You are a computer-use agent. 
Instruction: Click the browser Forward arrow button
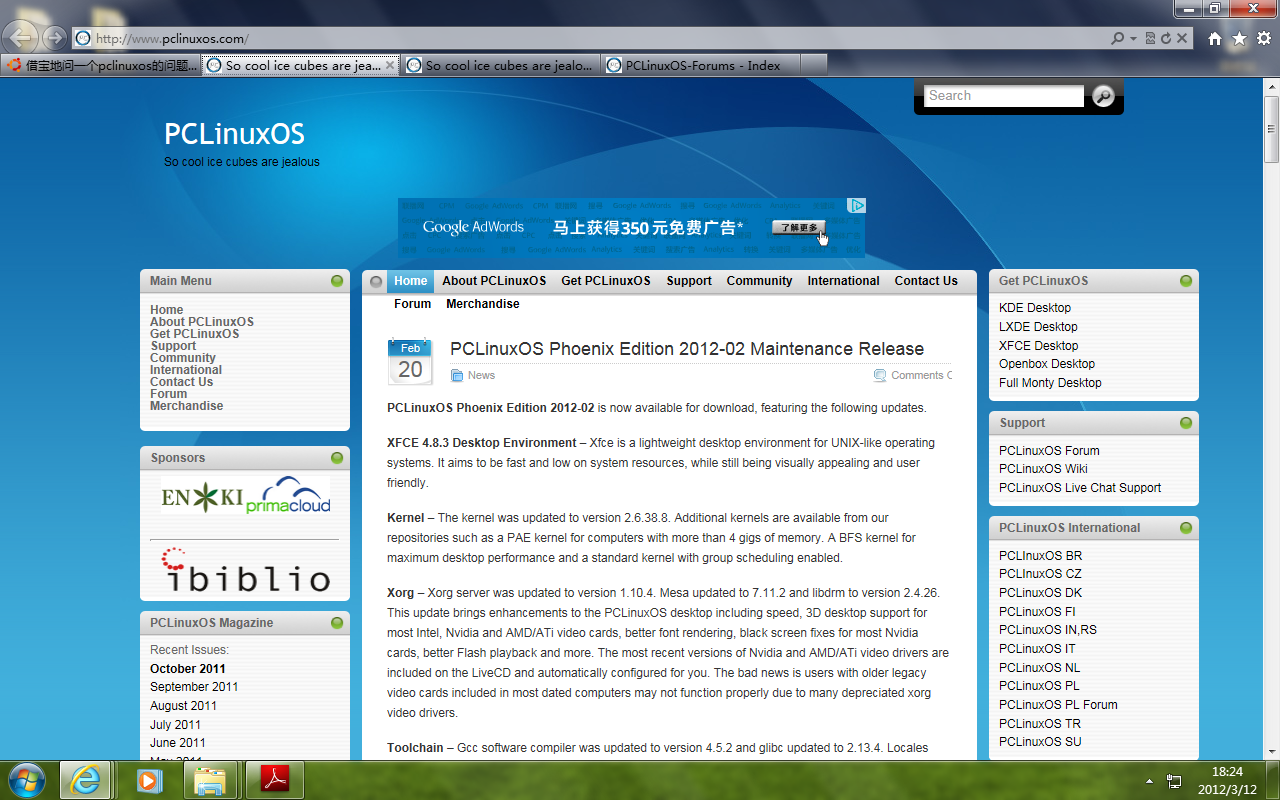(x=54, y=39)
